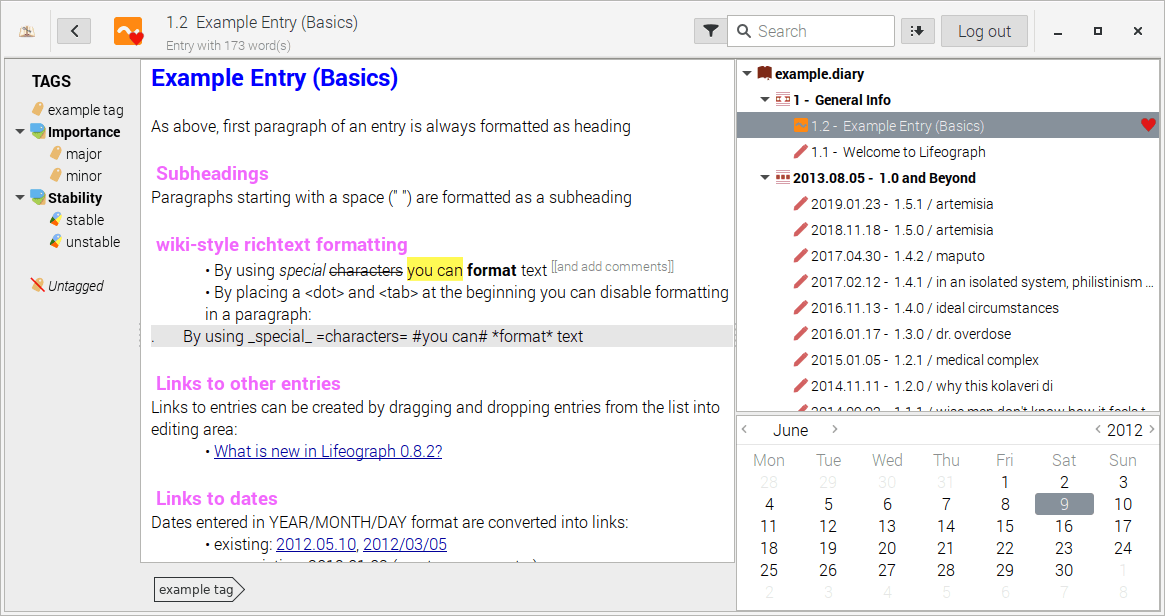Click the 1.0 and Beyond chapter icon
The width and height of the screenshot is (1165, 616).
click(782, 178)
